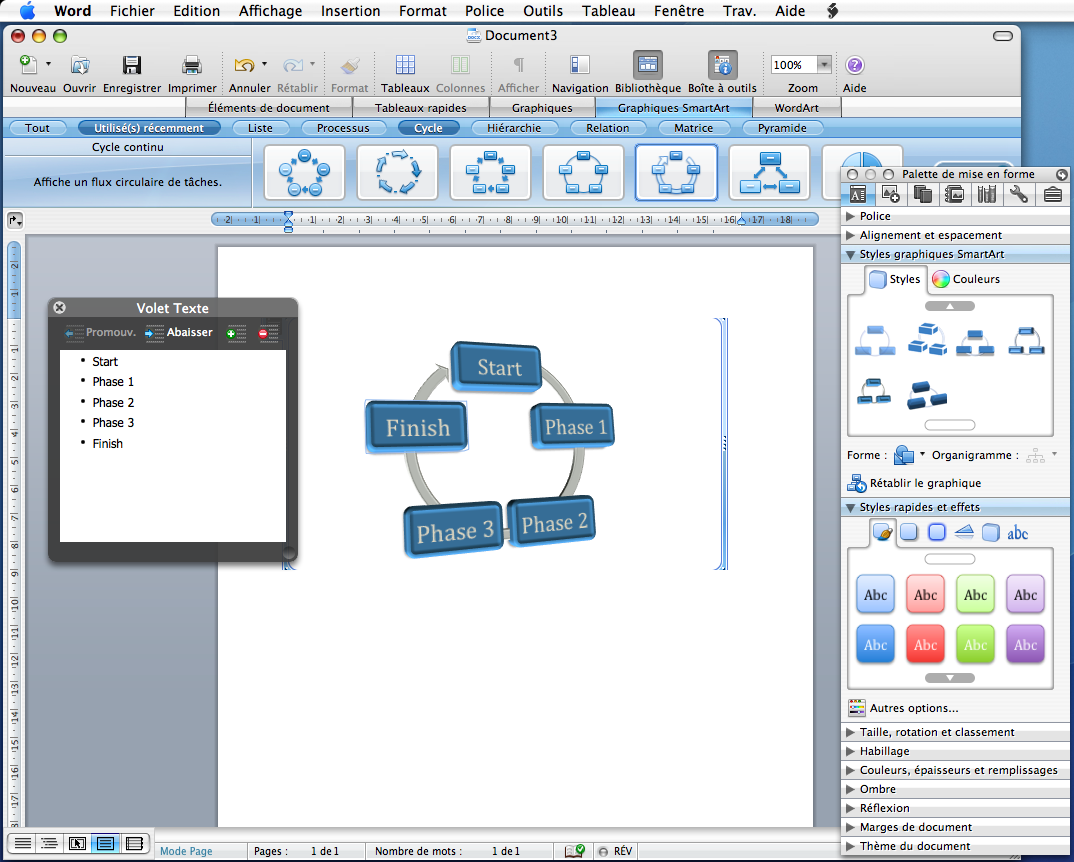Click the Ouvrir folder icon

pyautogui.click(x=80, y=65)
